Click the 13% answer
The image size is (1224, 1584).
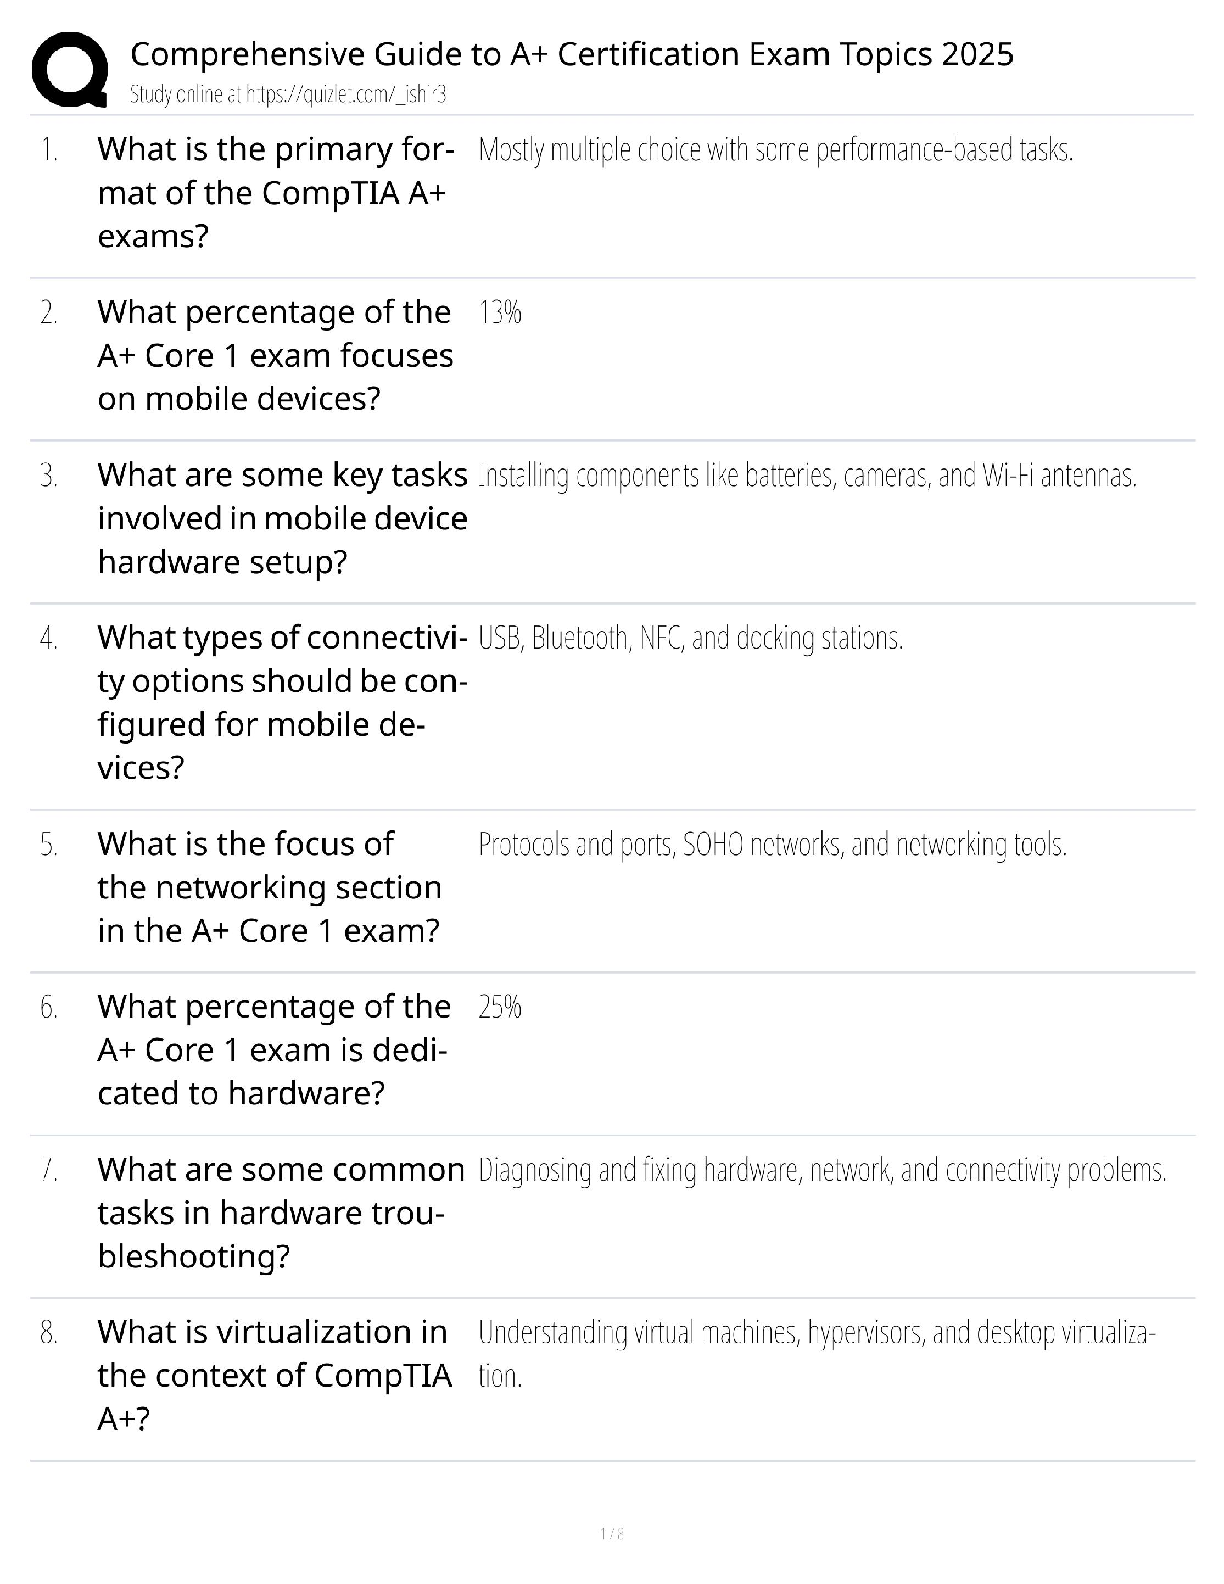[x=500, y=313]
